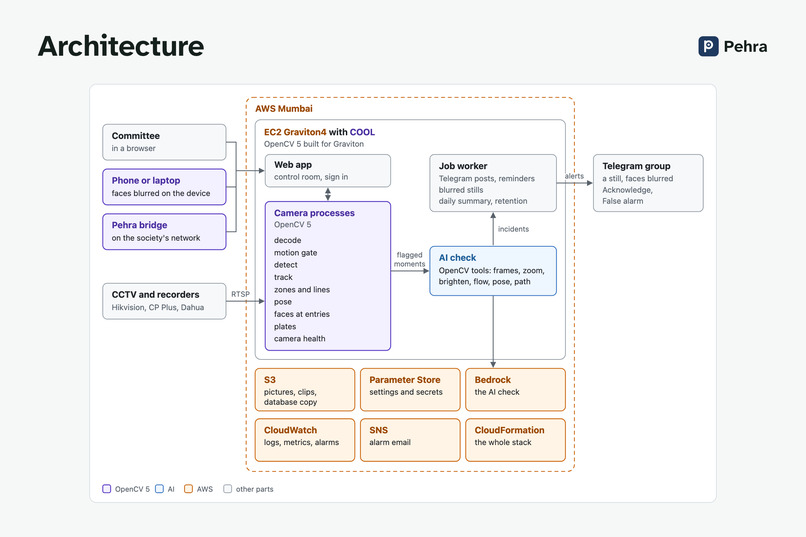Click 'in a browser' under Committee
The height and width of the screenshot is (537, 806).
pyautogui.click(x=133, y=148)
